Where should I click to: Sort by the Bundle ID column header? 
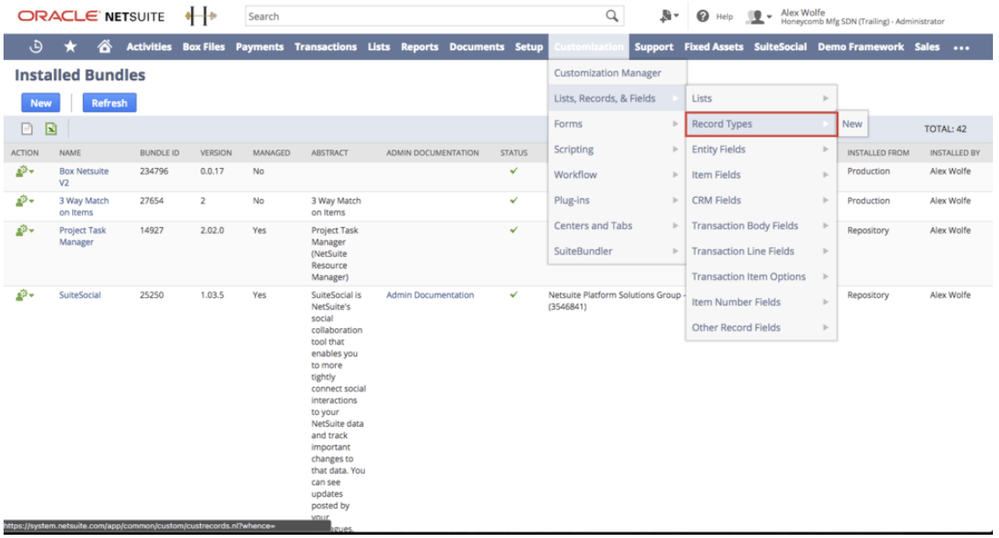[x=159, y=153]
